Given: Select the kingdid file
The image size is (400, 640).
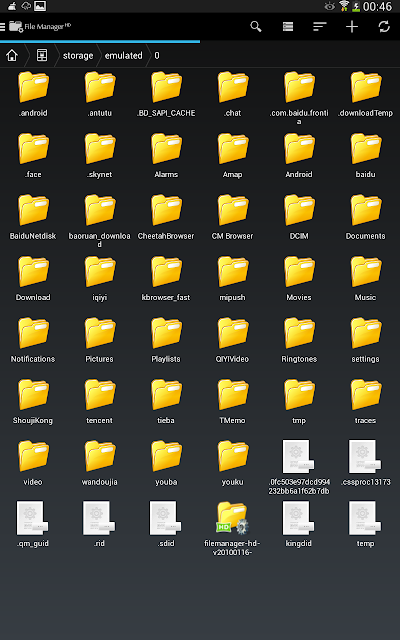Looking at the screenshot, I should (299, 524).
